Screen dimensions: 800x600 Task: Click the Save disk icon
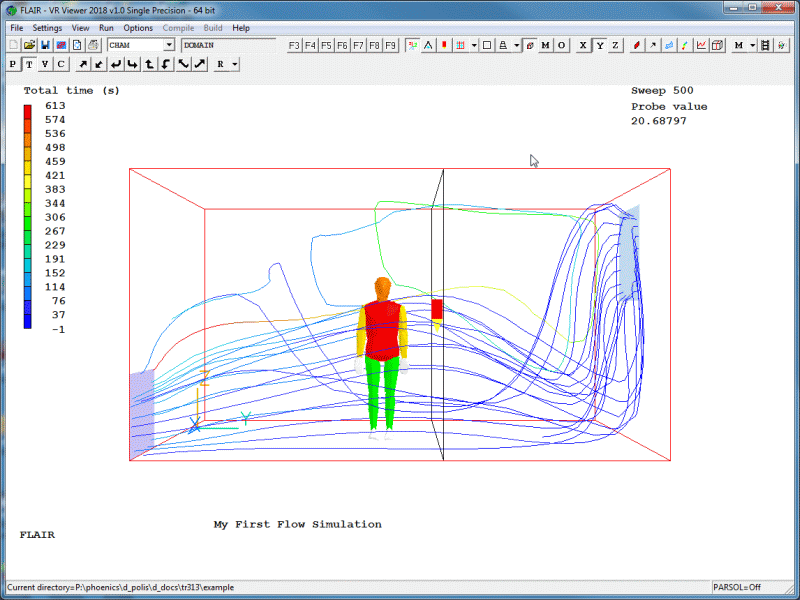point(45,45)
